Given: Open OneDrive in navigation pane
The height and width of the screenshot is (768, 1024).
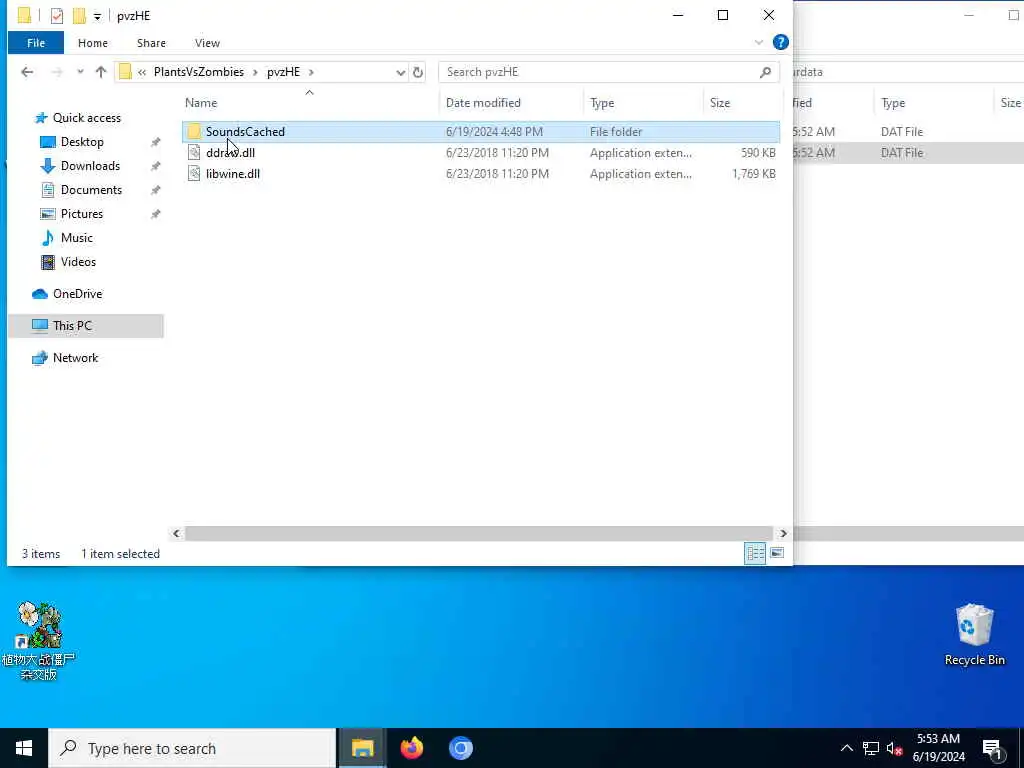Looking at the screenshot, I should click(x=77, y=294).
